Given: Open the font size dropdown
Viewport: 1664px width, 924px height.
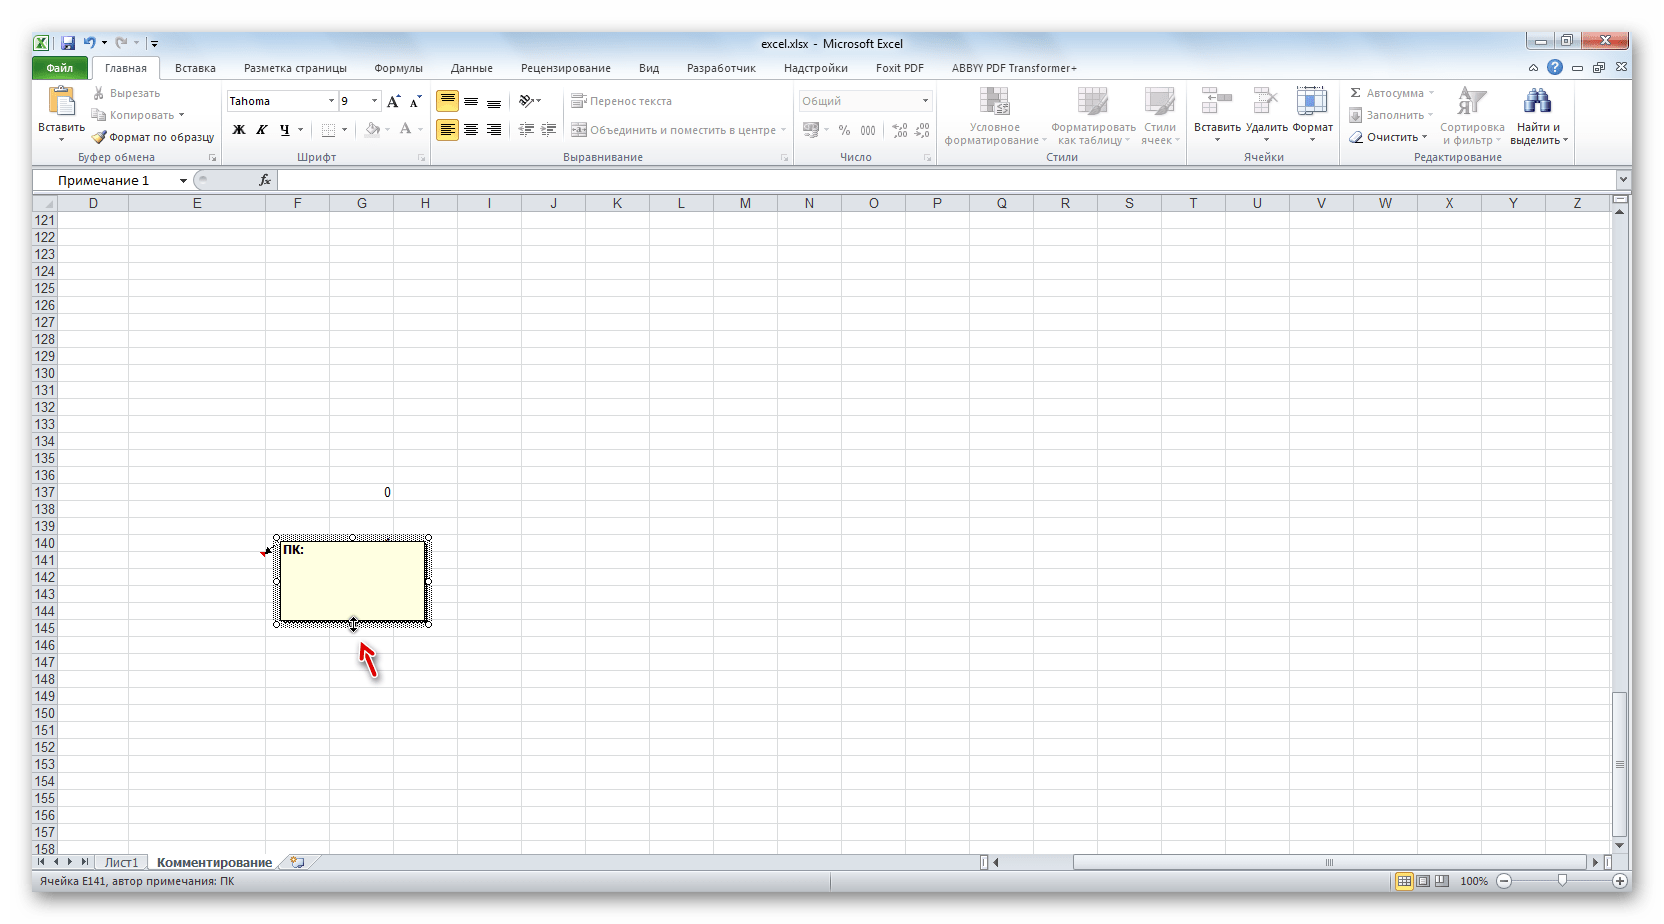Looking at the screenshot, I should coord(375,101).
